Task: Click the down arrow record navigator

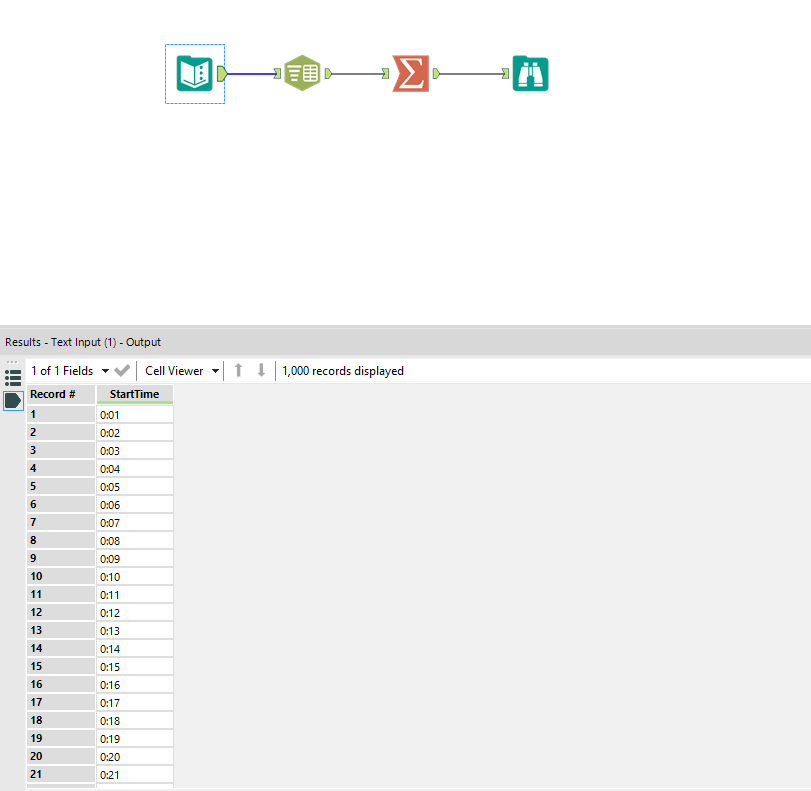Action: coord(262,371)
